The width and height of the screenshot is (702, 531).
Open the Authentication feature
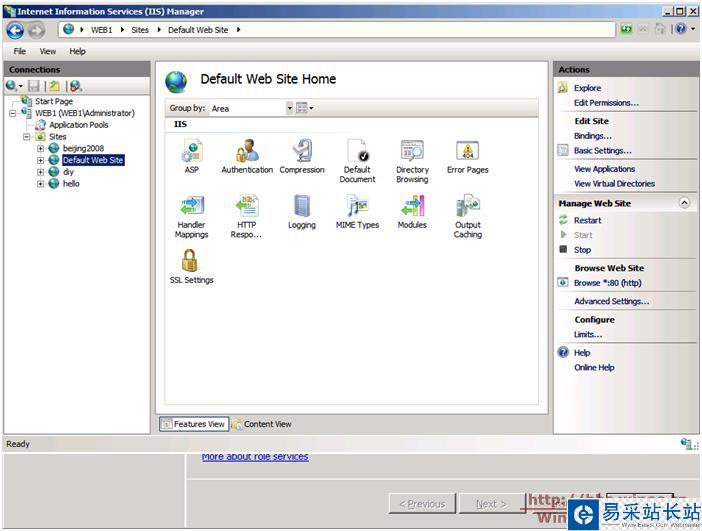click(x=247, y=156)
